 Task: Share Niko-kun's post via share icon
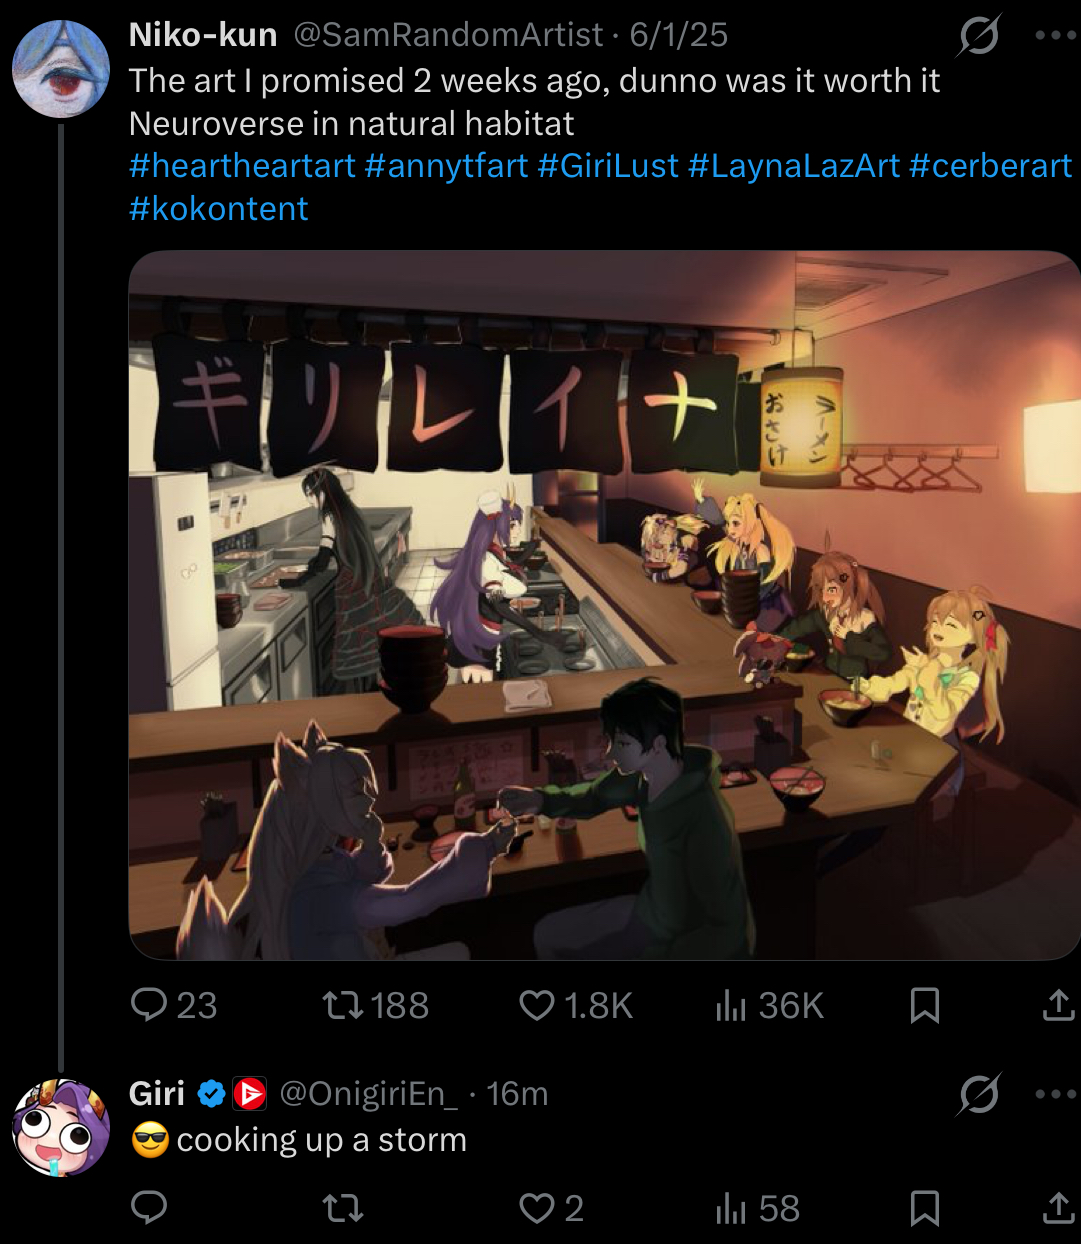click(1058, 1004)
